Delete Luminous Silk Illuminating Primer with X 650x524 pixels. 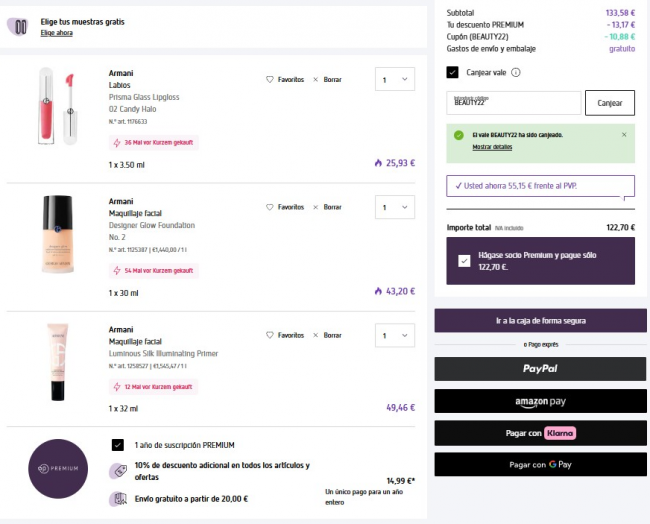pyautogui.click(x=316, y=335)
